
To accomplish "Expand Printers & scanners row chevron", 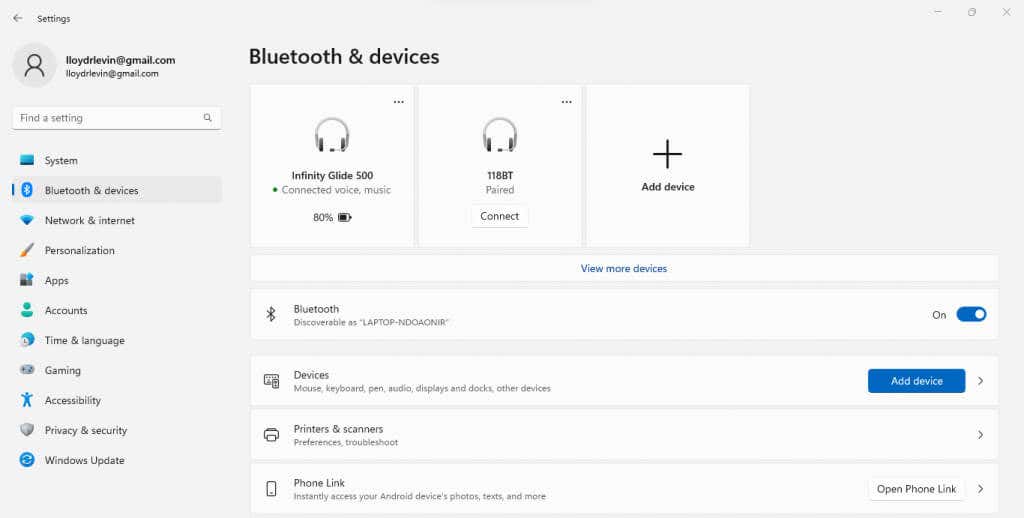I will pyautogui.click(x=980, y=435).
